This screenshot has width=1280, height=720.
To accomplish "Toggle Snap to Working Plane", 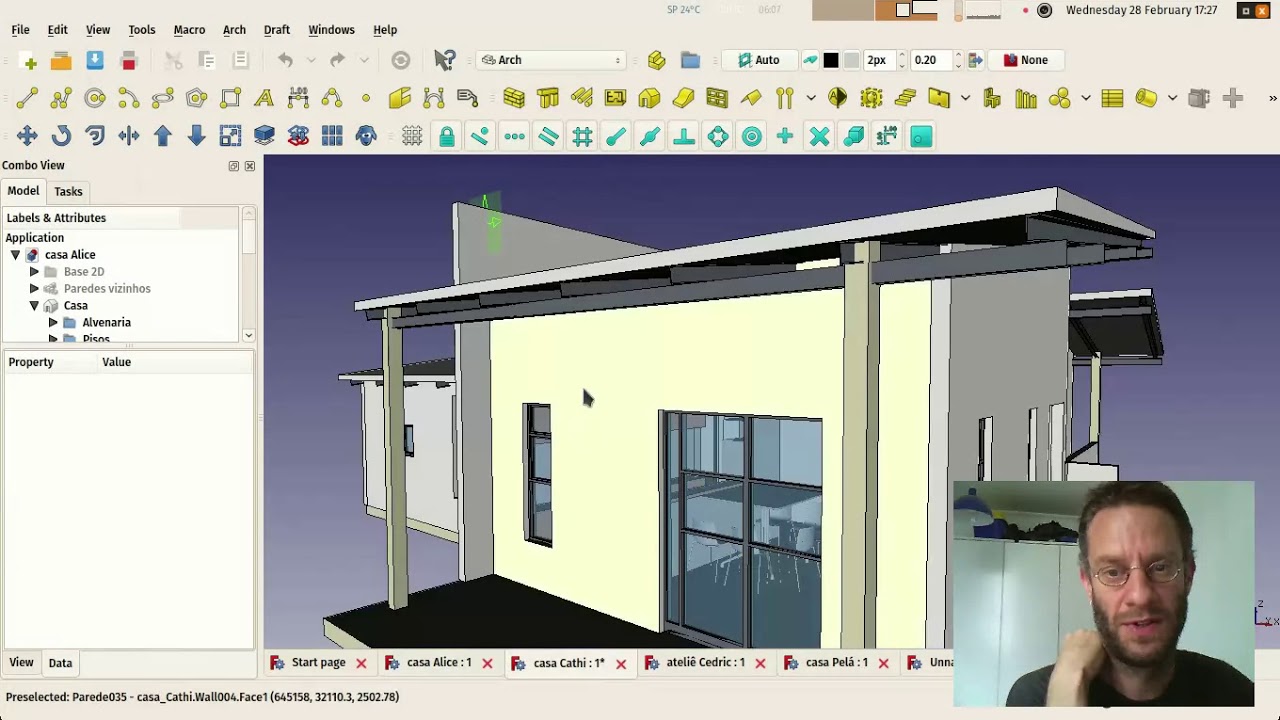I will (921, 136).
